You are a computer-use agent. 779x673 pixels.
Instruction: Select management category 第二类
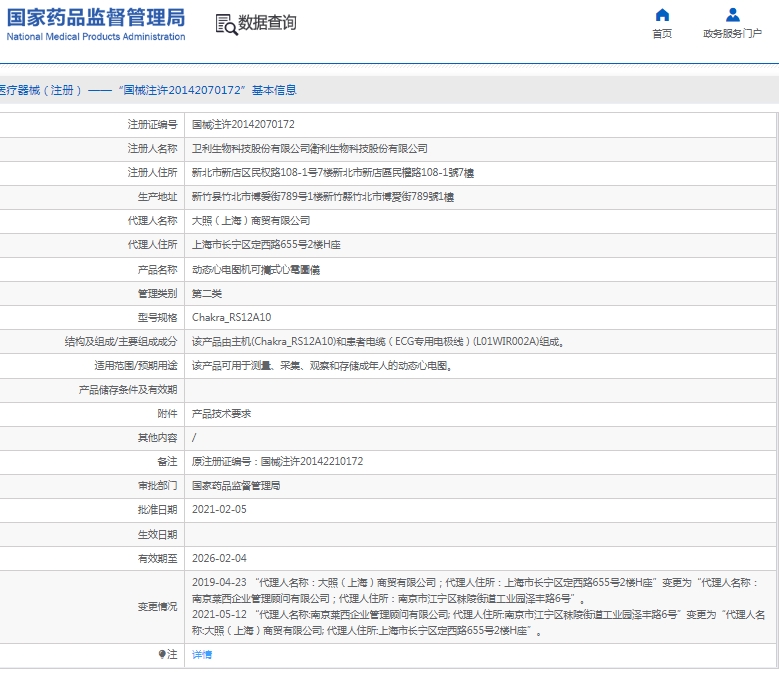click(207, 294)
